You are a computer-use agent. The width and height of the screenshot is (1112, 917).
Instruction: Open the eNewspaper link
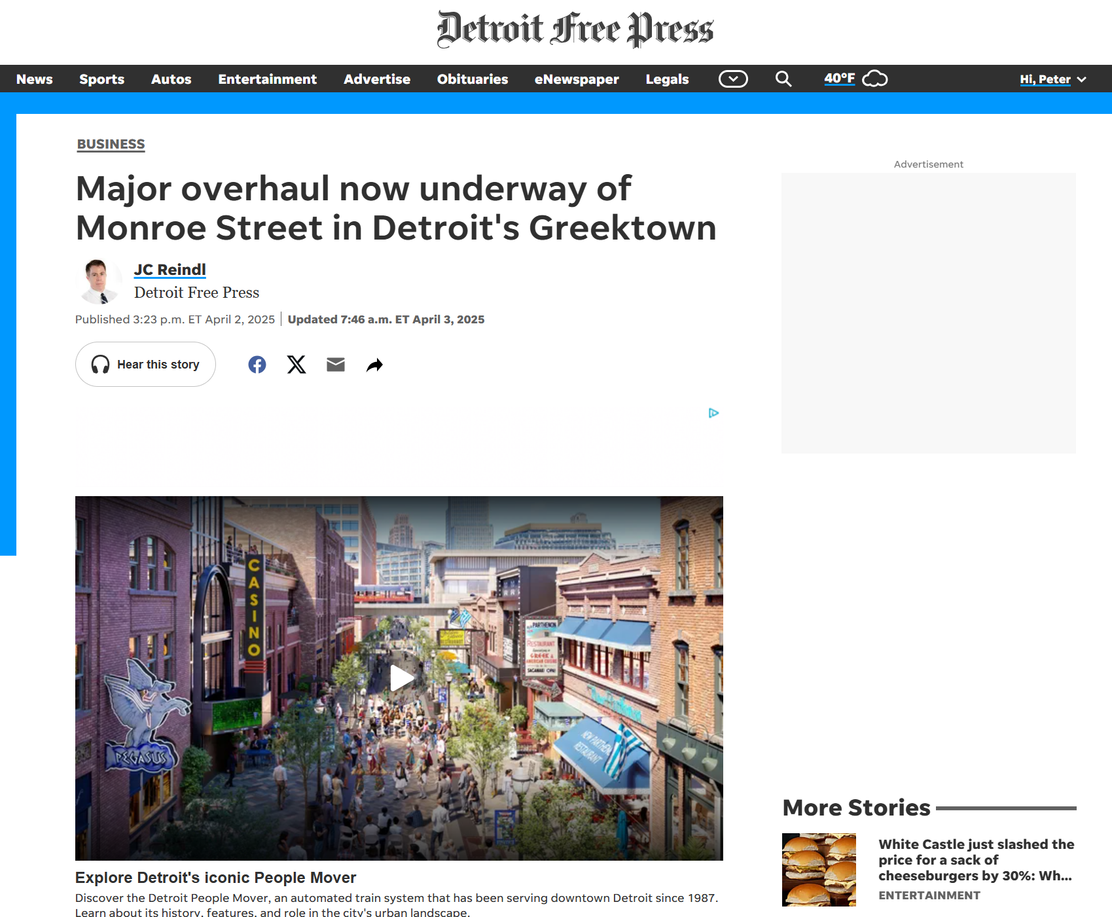[577, 79]
